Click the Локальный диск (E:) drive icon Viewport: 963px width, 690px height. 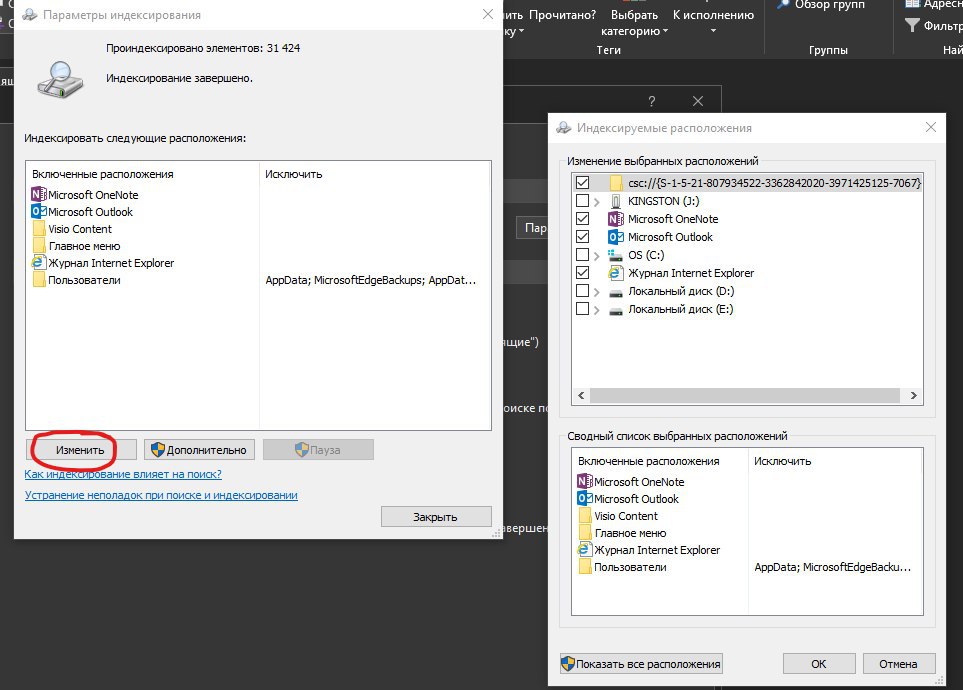pyautogui.click(x=615, y=310)
